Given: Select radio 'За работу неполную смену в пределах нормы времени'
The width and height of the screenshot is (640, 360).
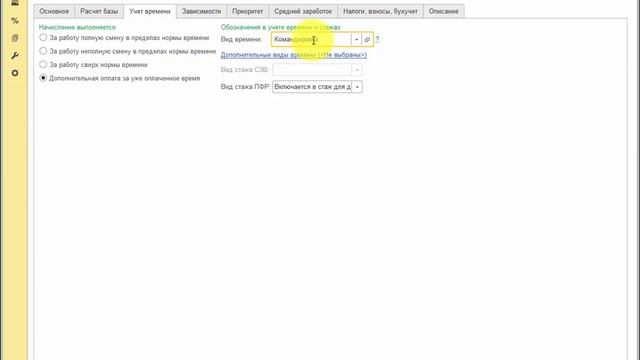Looking at the screenshot, I should pos(43,51).
